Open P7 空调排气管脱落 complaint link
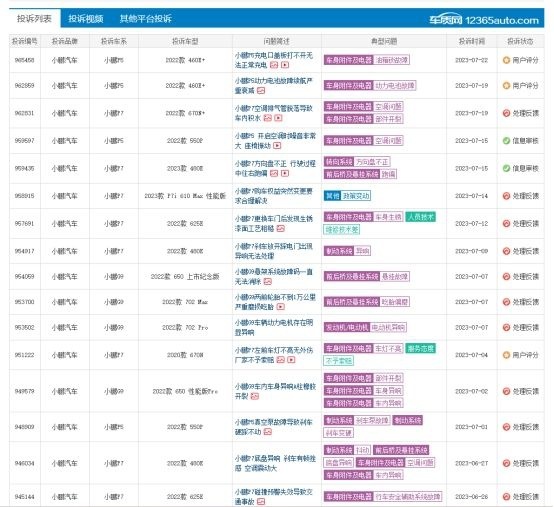This screenshot has width=554, height=507. tap(274, 113)
